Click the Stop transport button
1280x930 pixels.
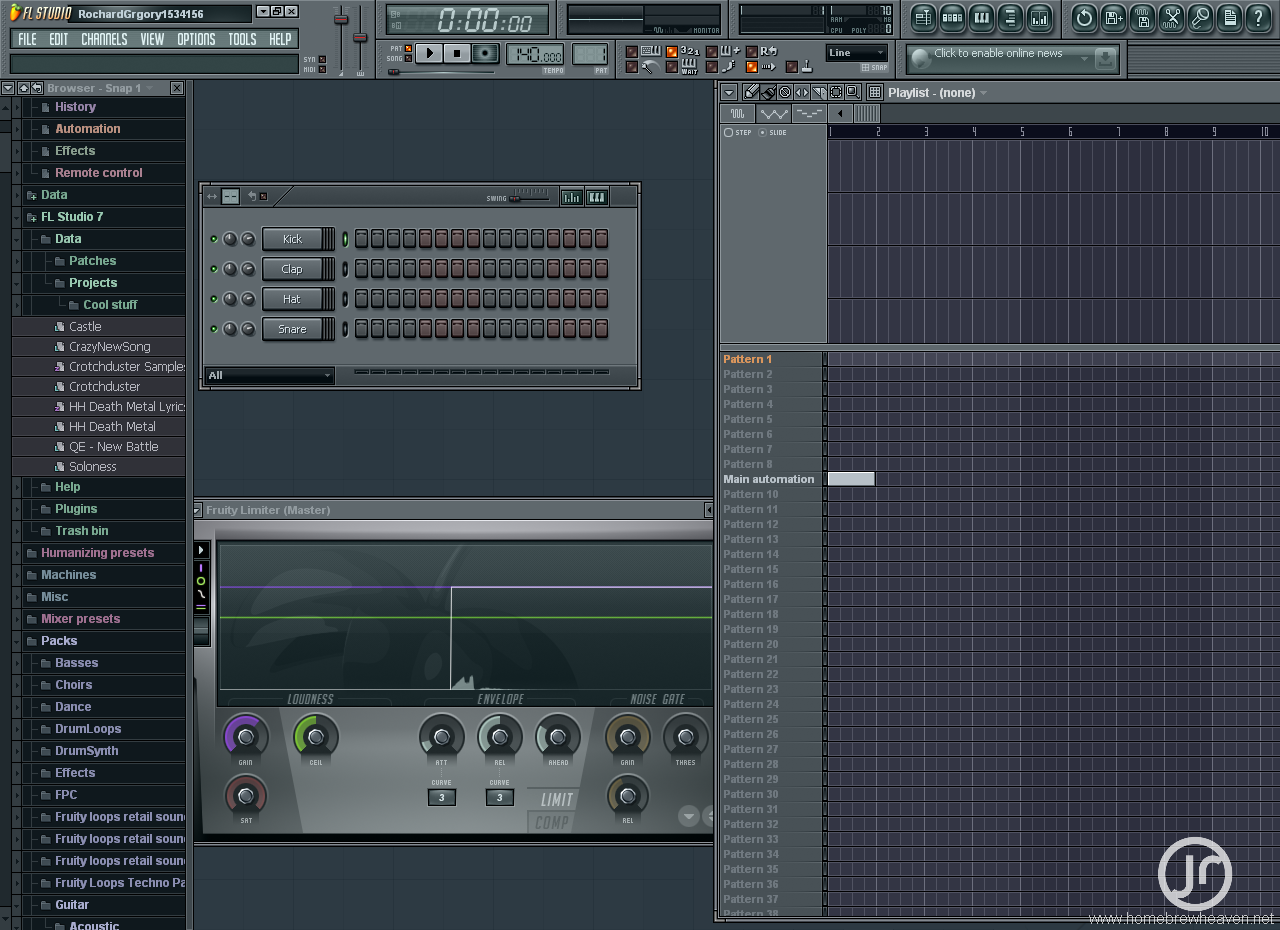(457, 53)
